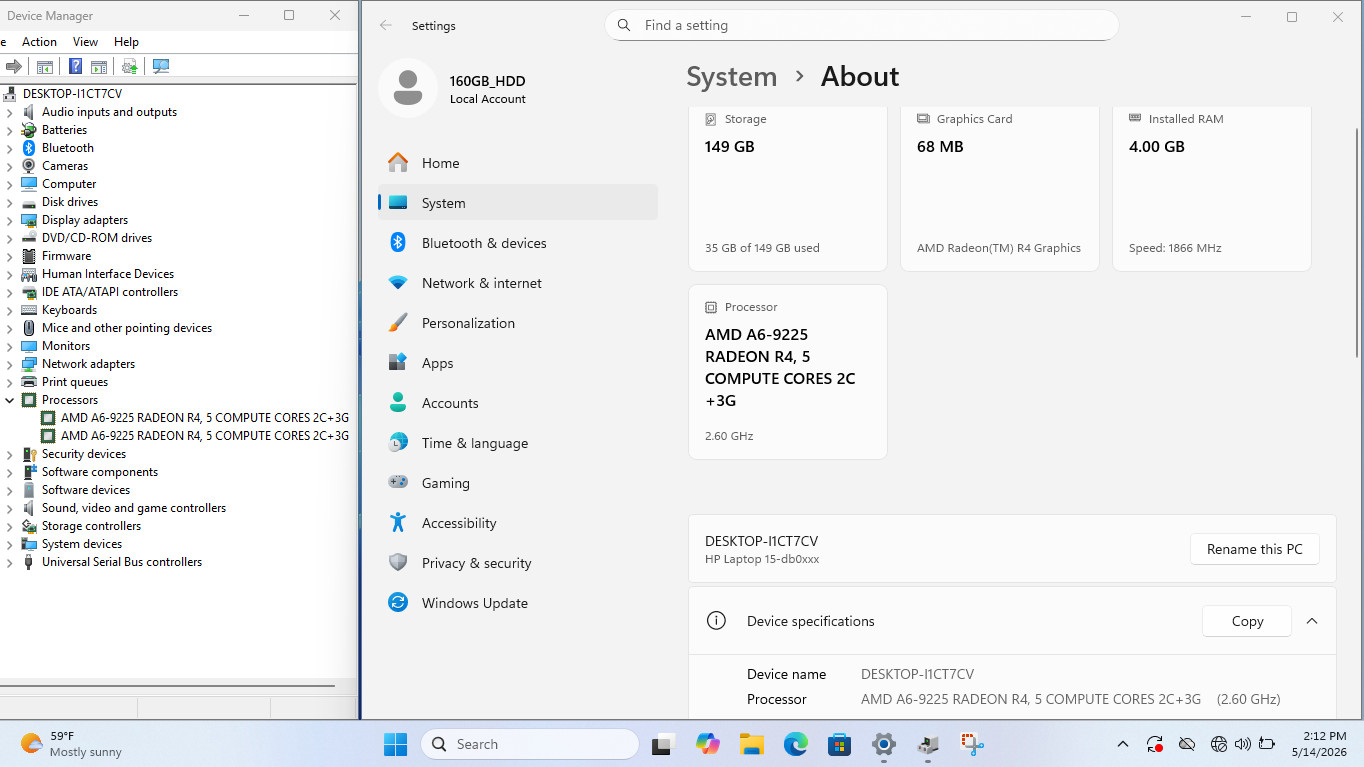Open Microsoft Store from the taskbar

(x=839, y=744)
